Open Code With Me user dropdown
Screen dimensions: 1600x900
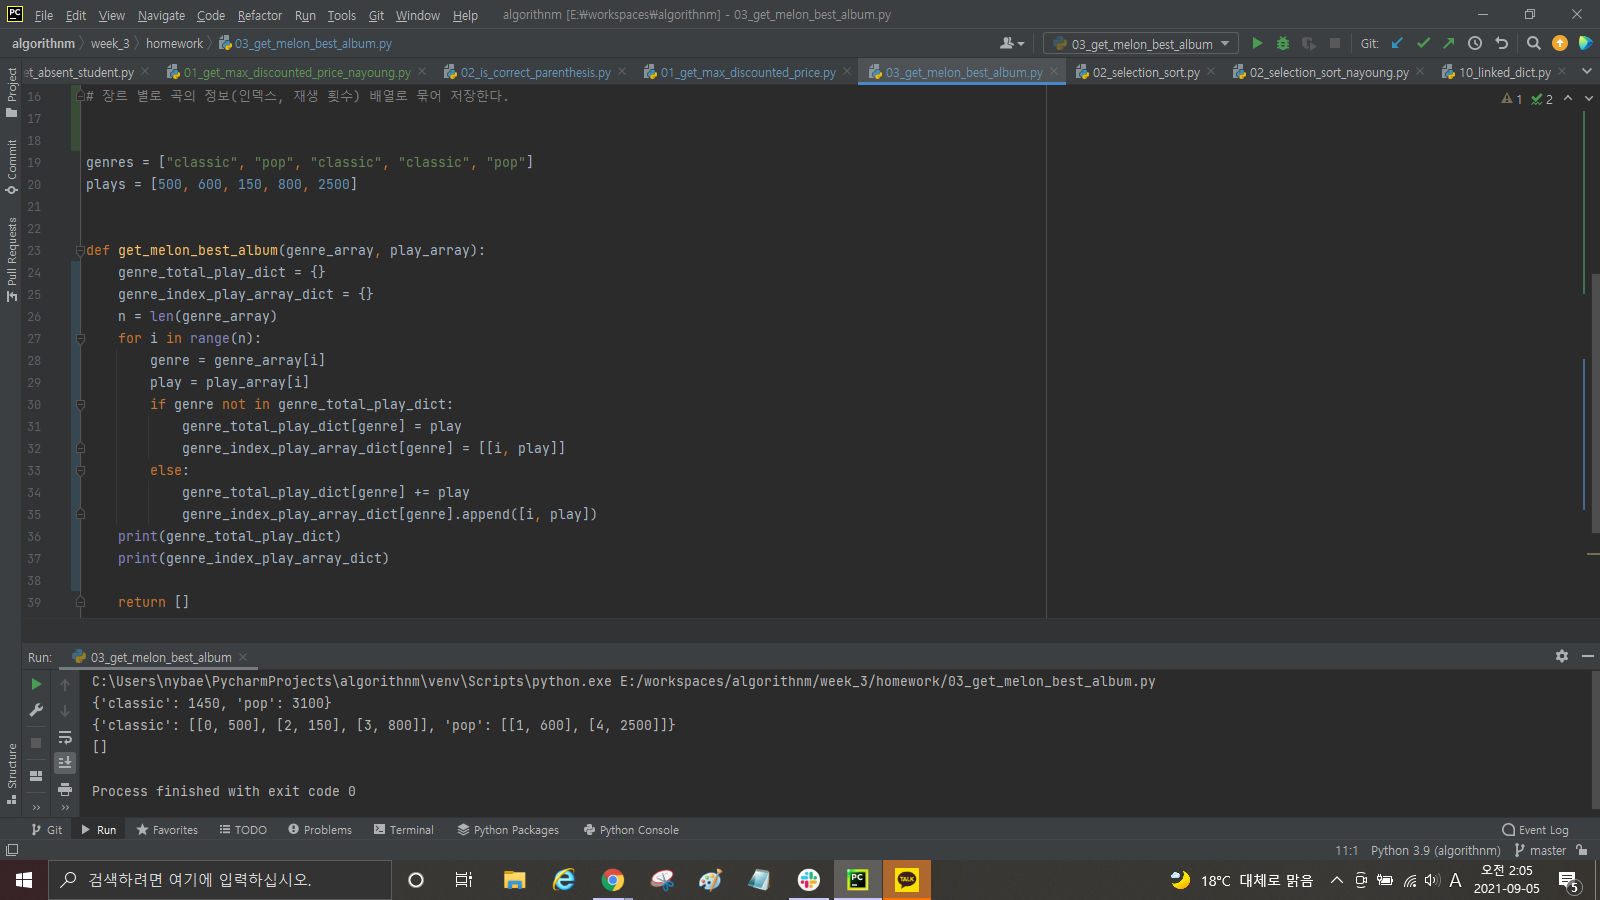click(1012, 43)
